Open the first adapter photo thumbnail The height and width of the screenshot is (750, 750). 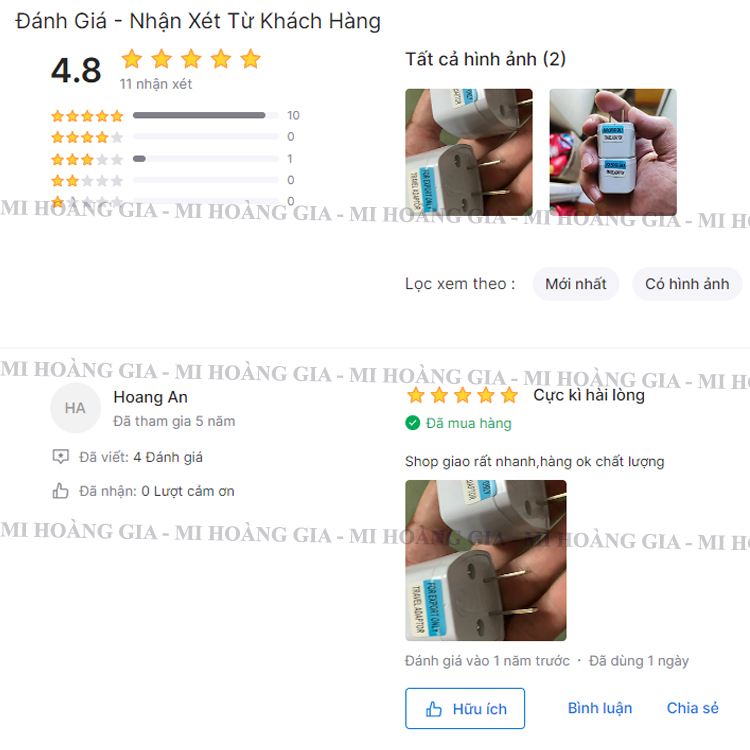469,152
